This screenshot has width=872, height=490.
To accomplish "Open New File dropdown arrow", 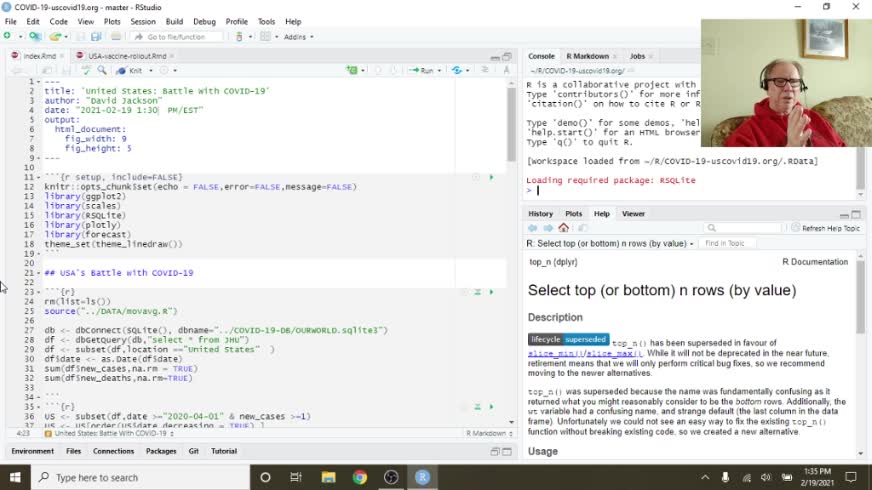I will (20, 37).
